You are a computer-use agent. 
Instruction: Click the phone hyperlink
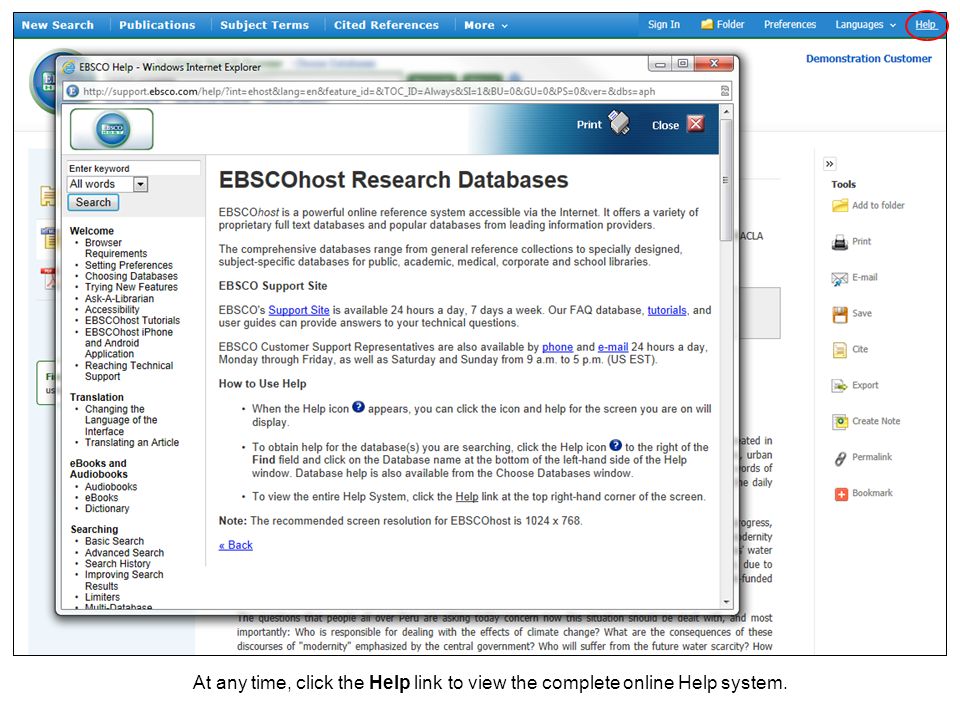pyautogui.click(x=557, y=347)
